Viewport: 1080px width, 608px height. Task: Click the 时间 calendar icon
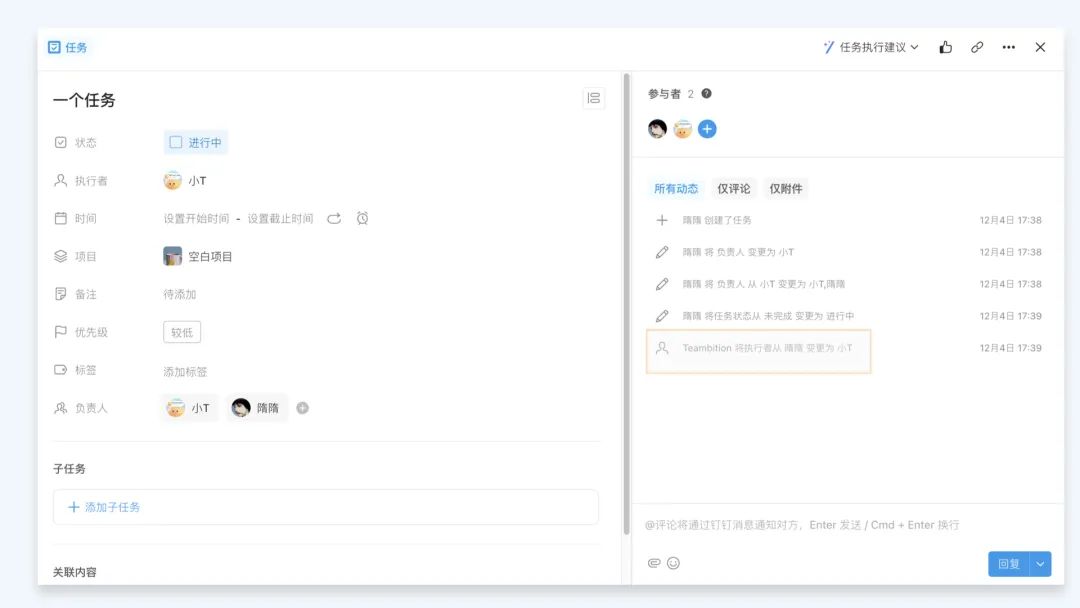pyautogui.click(x=61, y=218)
